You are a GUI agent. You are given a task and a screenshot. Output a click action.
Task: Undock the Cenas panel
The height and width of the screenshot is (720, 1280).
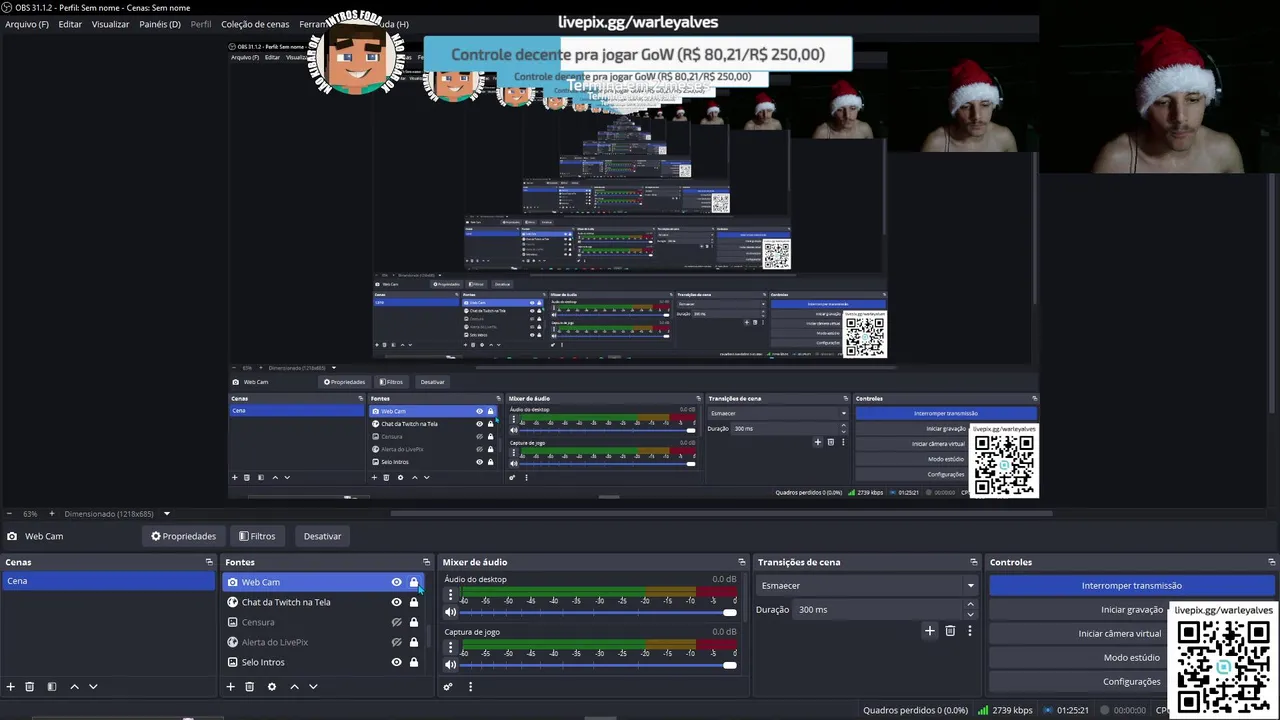tap(209, 562)
